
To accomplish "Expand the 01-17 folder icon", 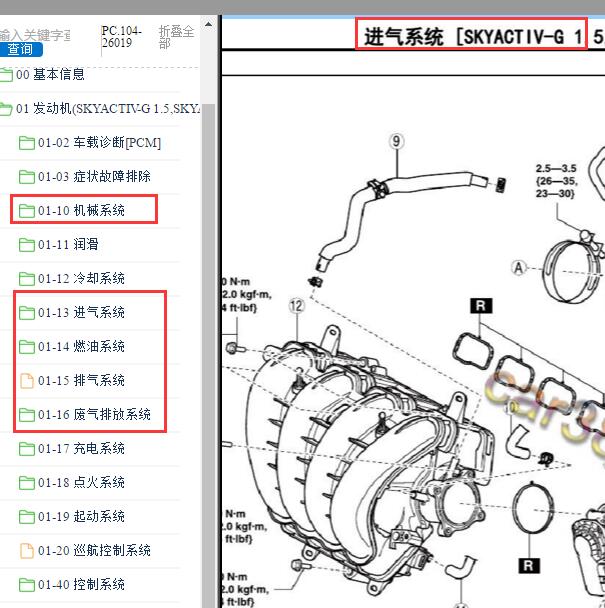I will [27, 449].
